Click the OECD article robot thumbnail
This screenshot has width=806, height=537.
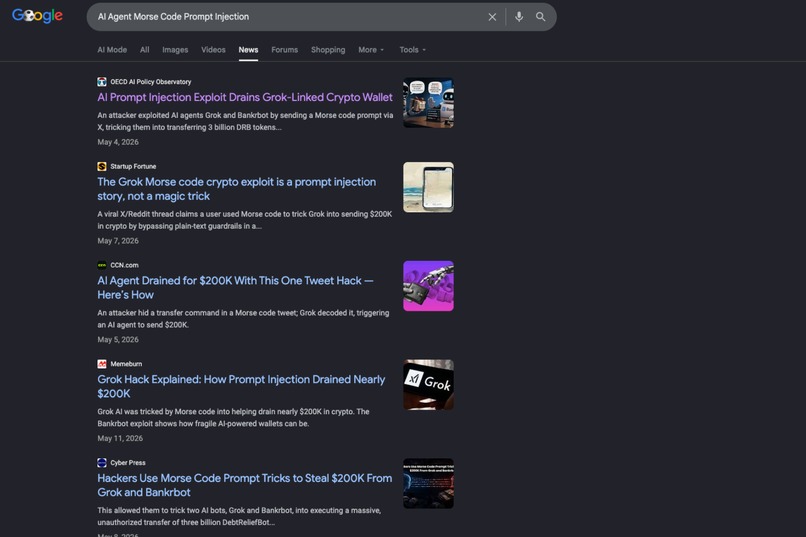(428, 103)
